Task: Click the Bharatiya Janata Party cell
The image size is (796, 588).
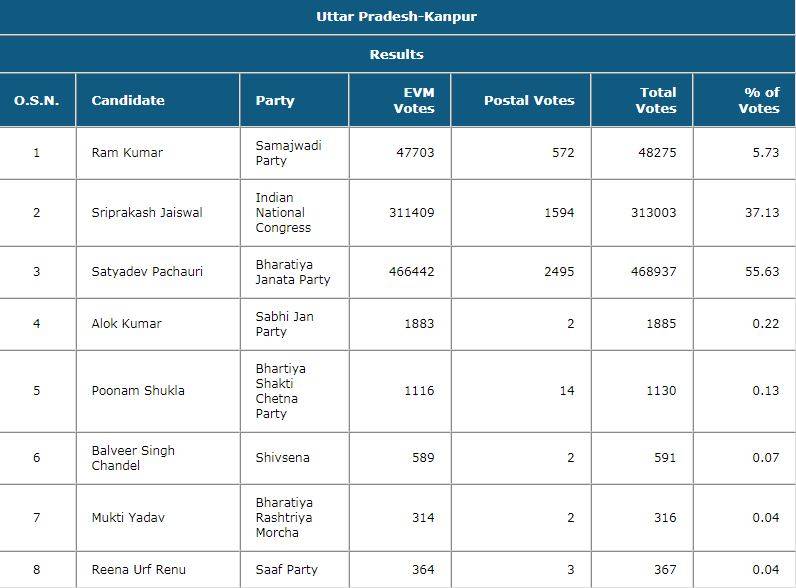Action: pos(293,272)
